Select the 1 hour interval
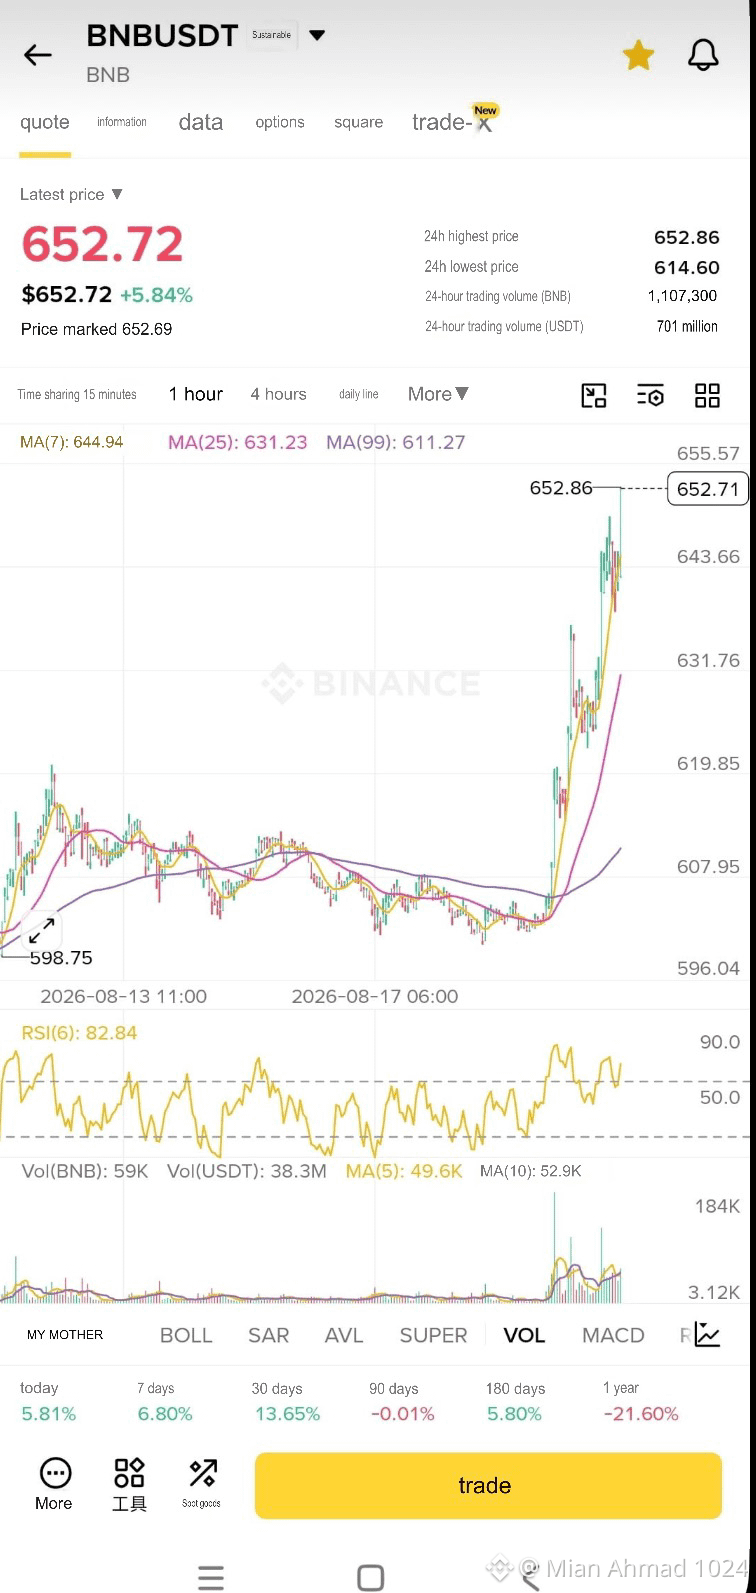The width and height of the screenshot is (756, 1593). tap(196, 394)
